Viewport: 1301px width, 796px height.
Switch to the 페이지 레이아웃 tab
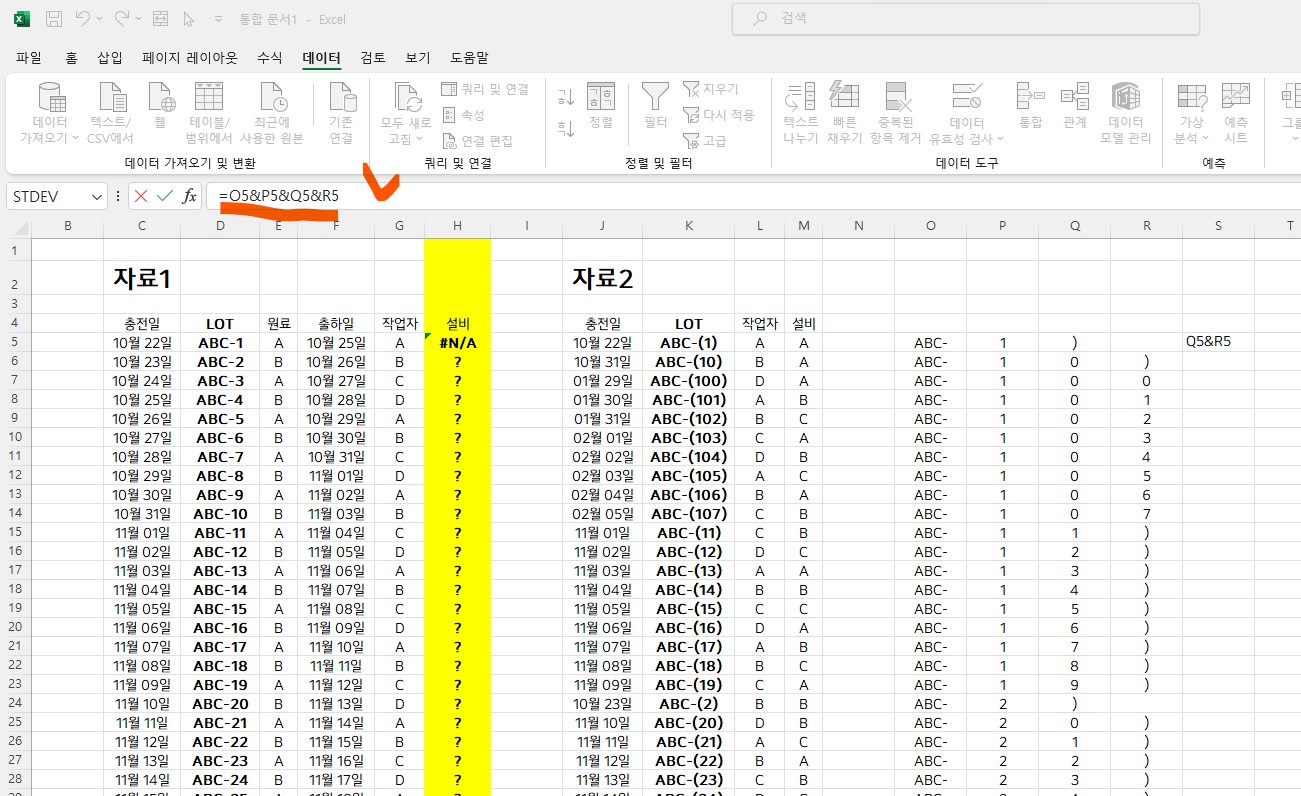click(x=190, y=58)
